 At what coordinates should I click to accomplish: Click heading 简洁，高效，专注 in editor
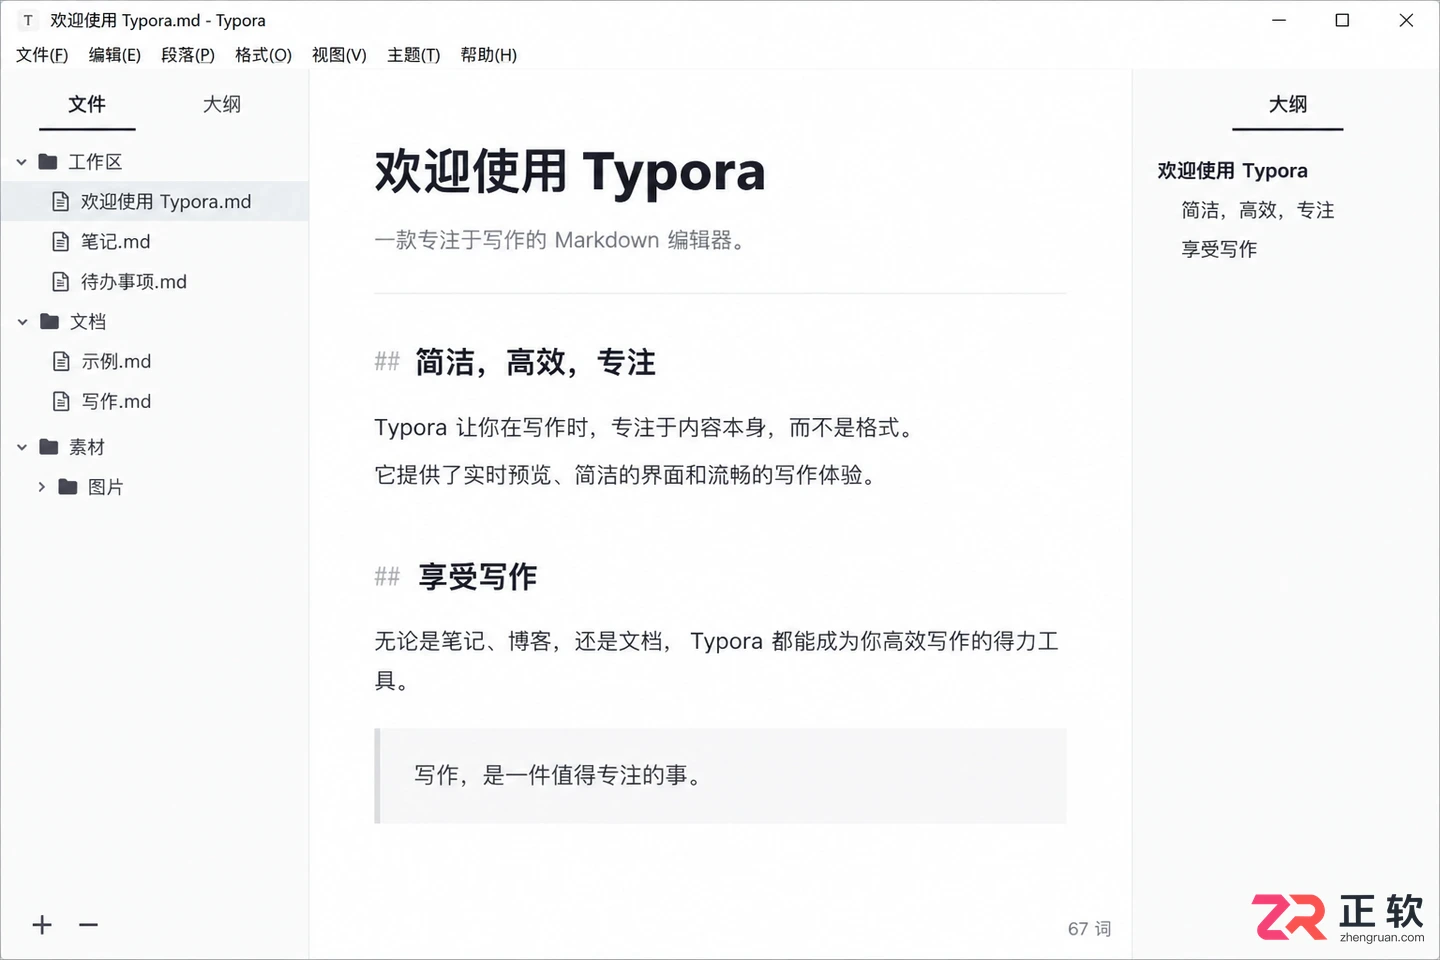point(536,362)
